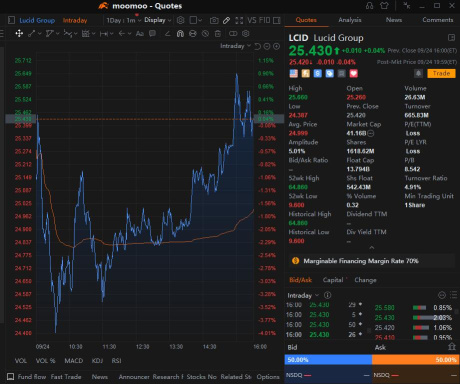Expand the Display dropdown menu

pyautogui.click(x=158, y=20)
